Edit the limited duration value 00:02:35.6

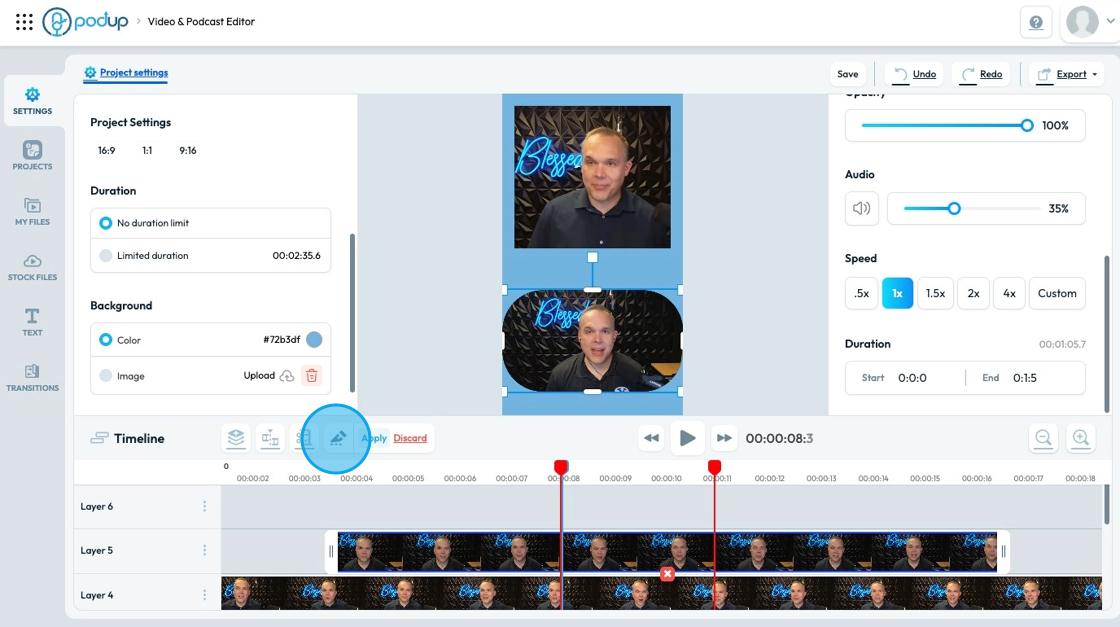coord(296,256)
